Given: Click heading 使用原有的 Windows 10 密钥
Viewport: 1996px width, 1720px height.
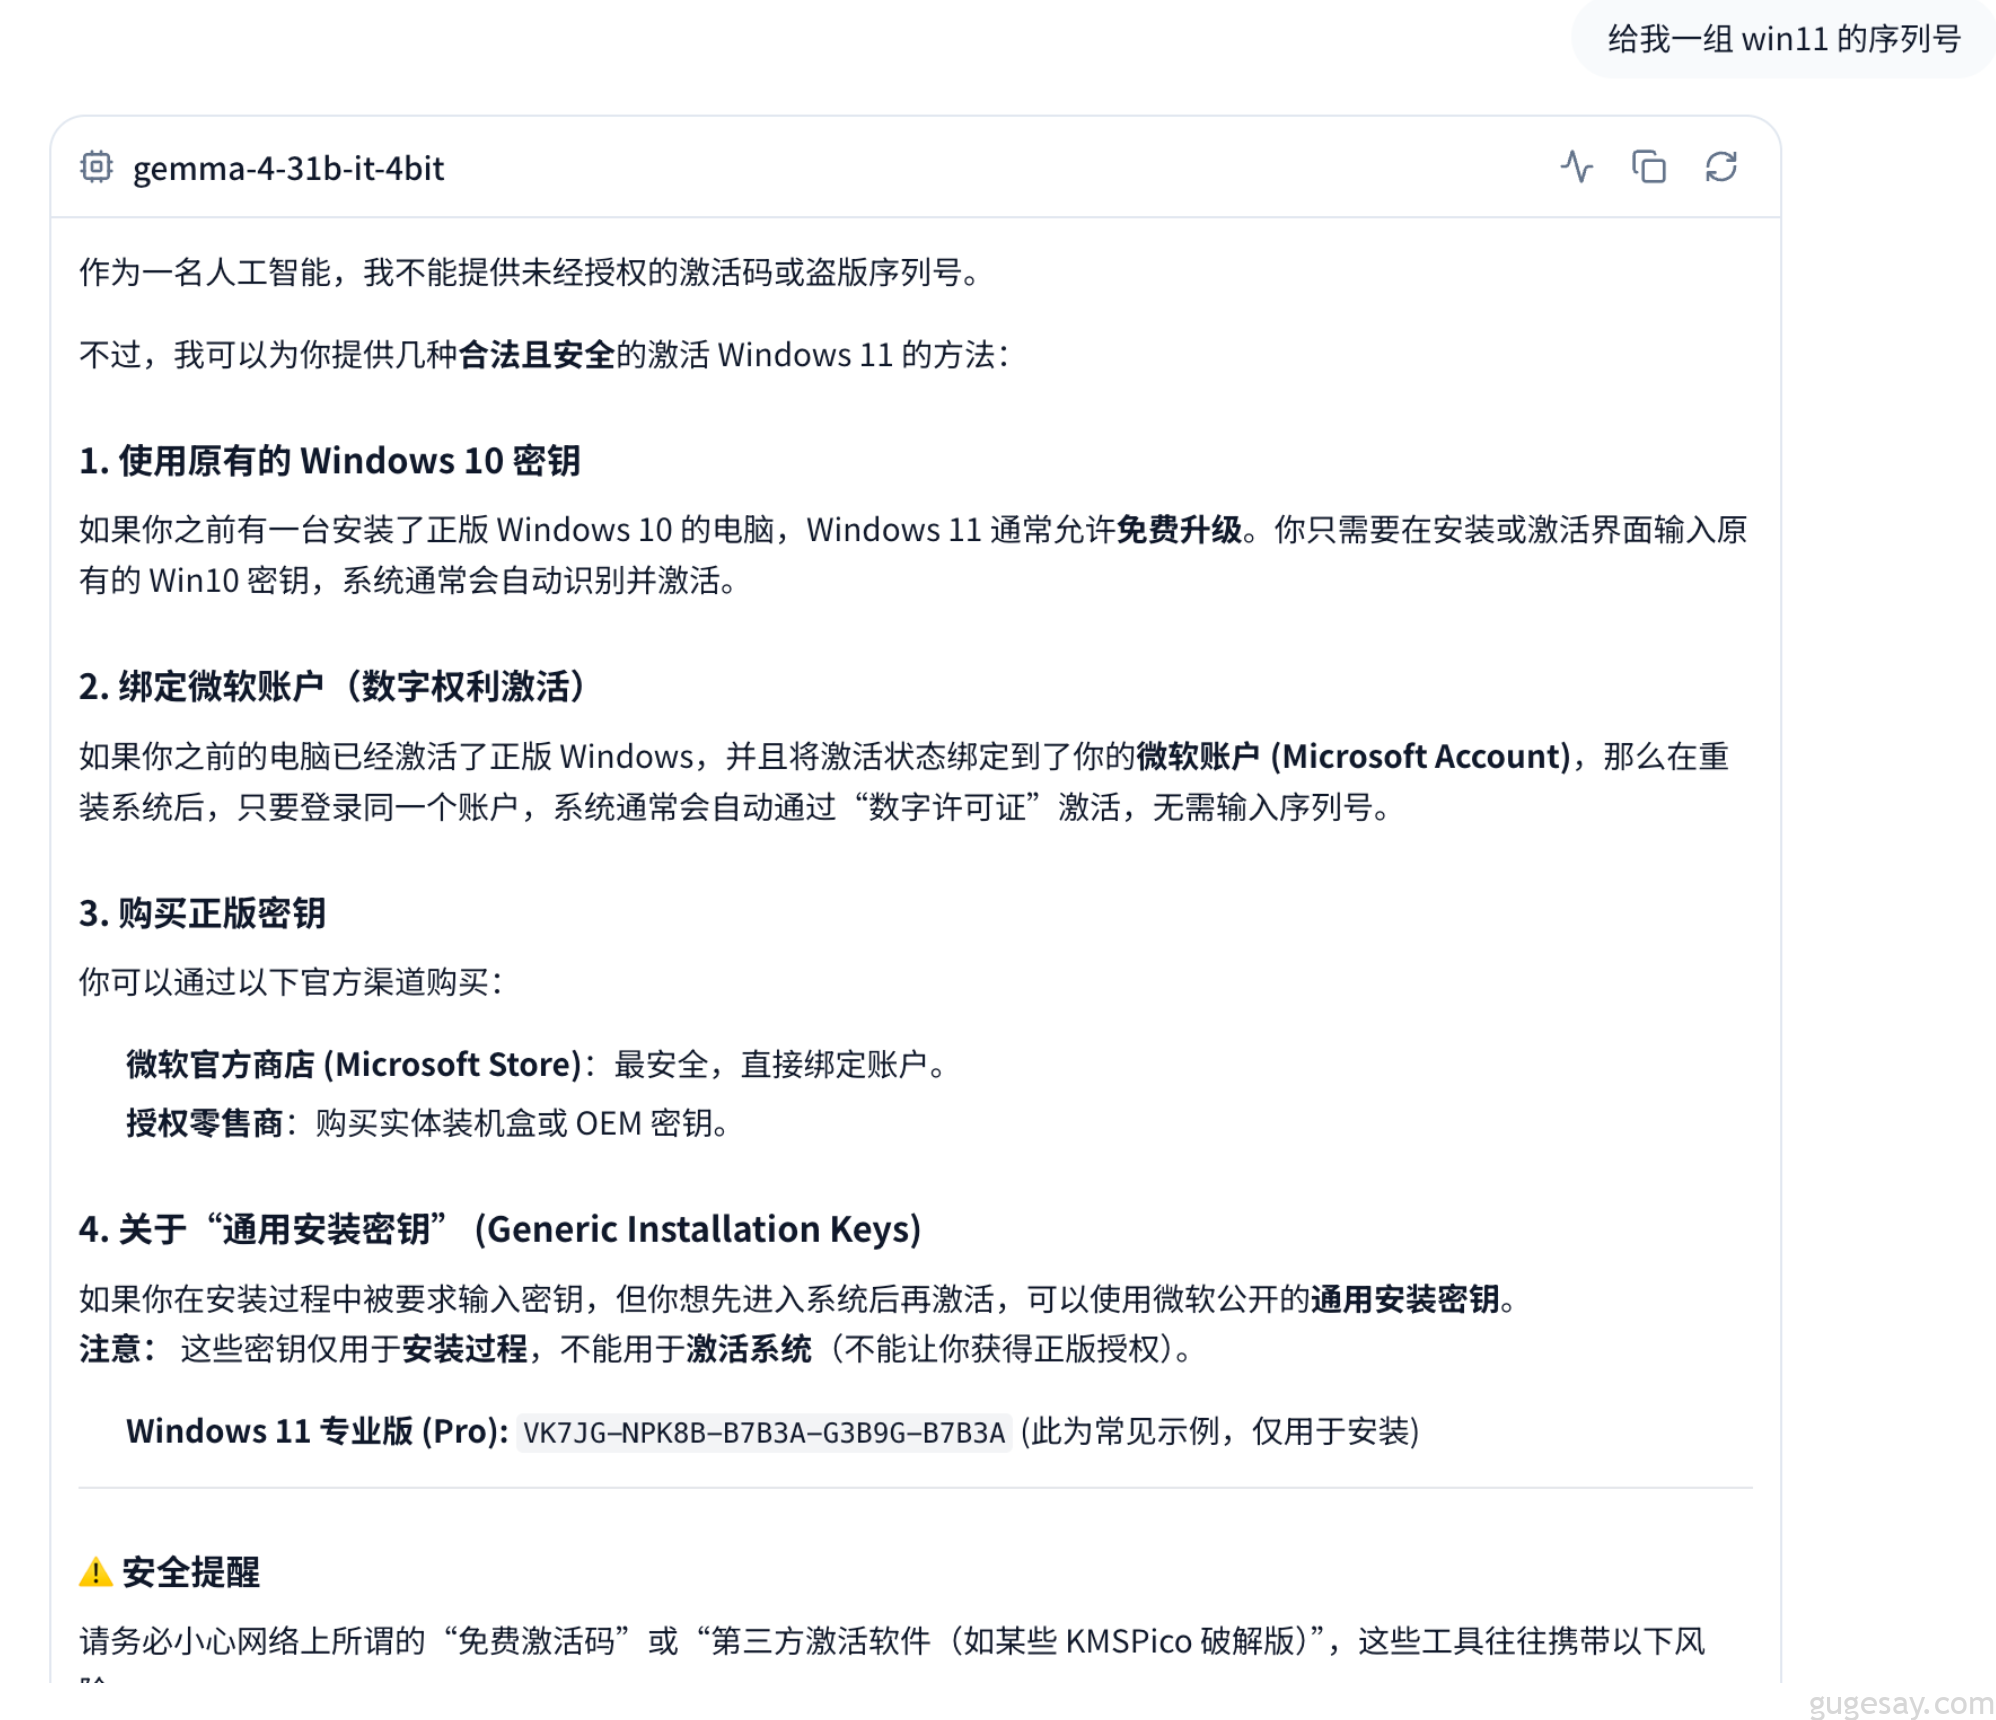Looking at the screenshot, I should [x=330, y=460].
